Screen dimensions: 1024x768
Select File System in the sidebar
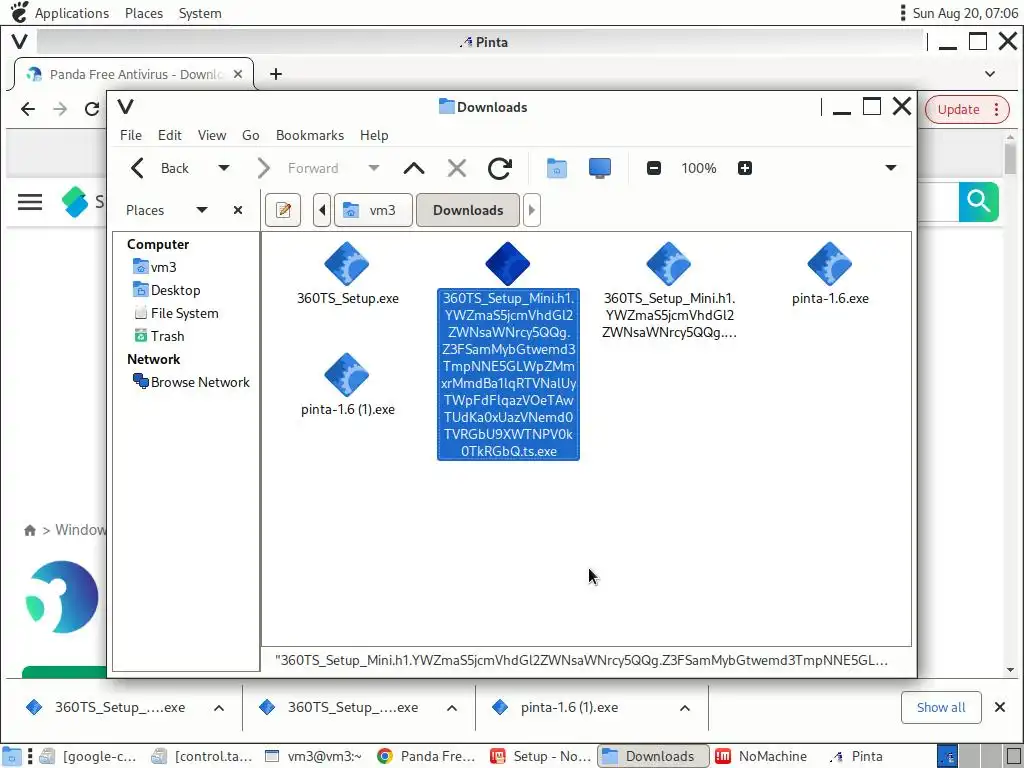point(176,313)
